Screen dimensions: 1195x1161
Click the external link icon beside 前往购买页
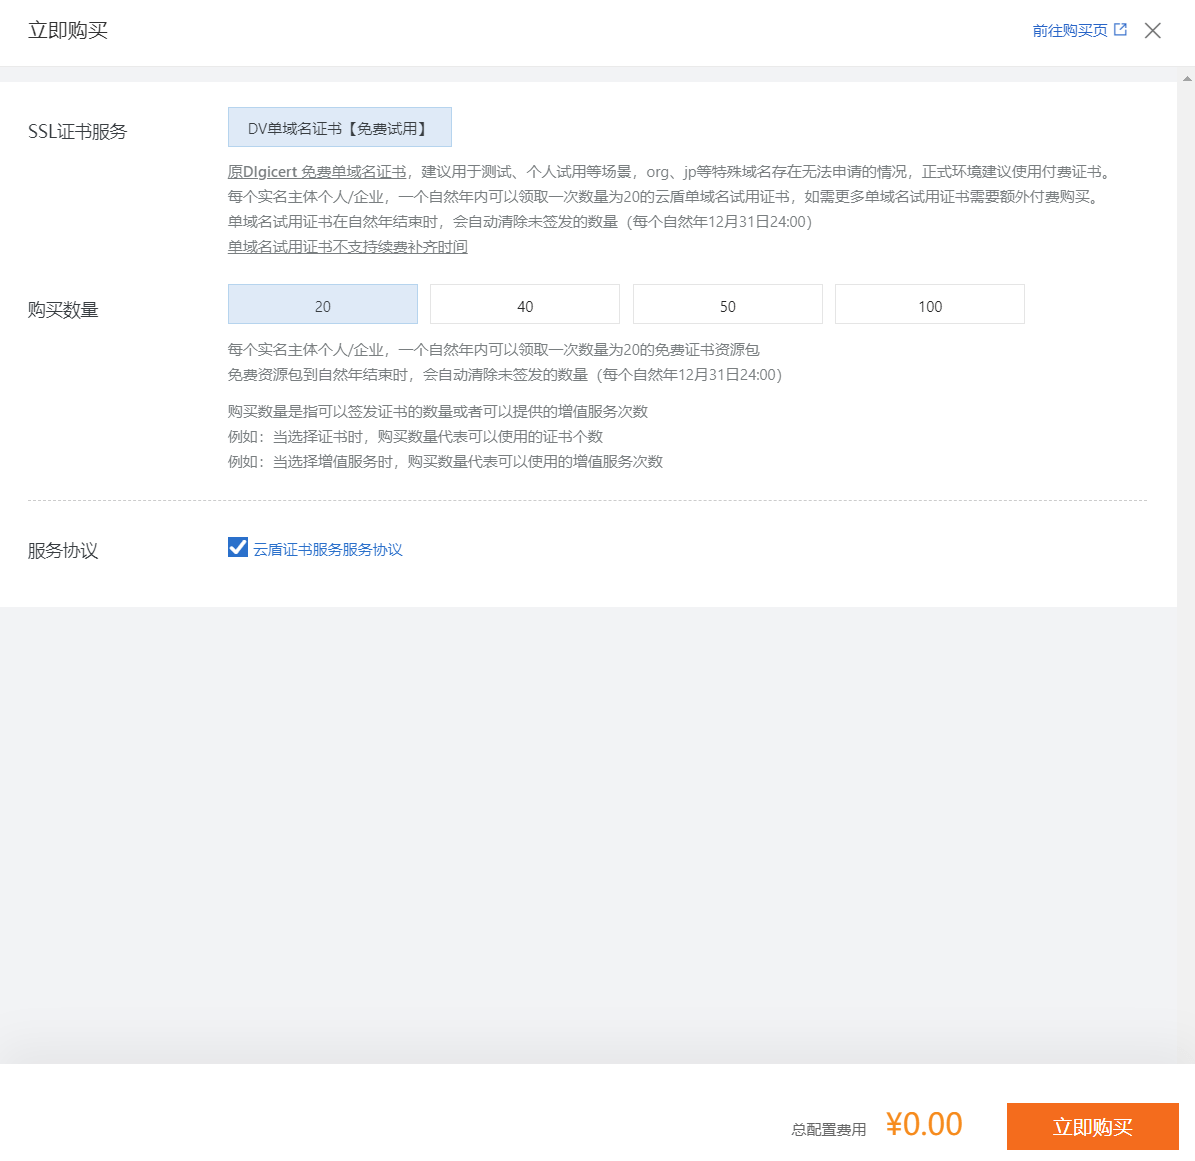[1120, 30]
